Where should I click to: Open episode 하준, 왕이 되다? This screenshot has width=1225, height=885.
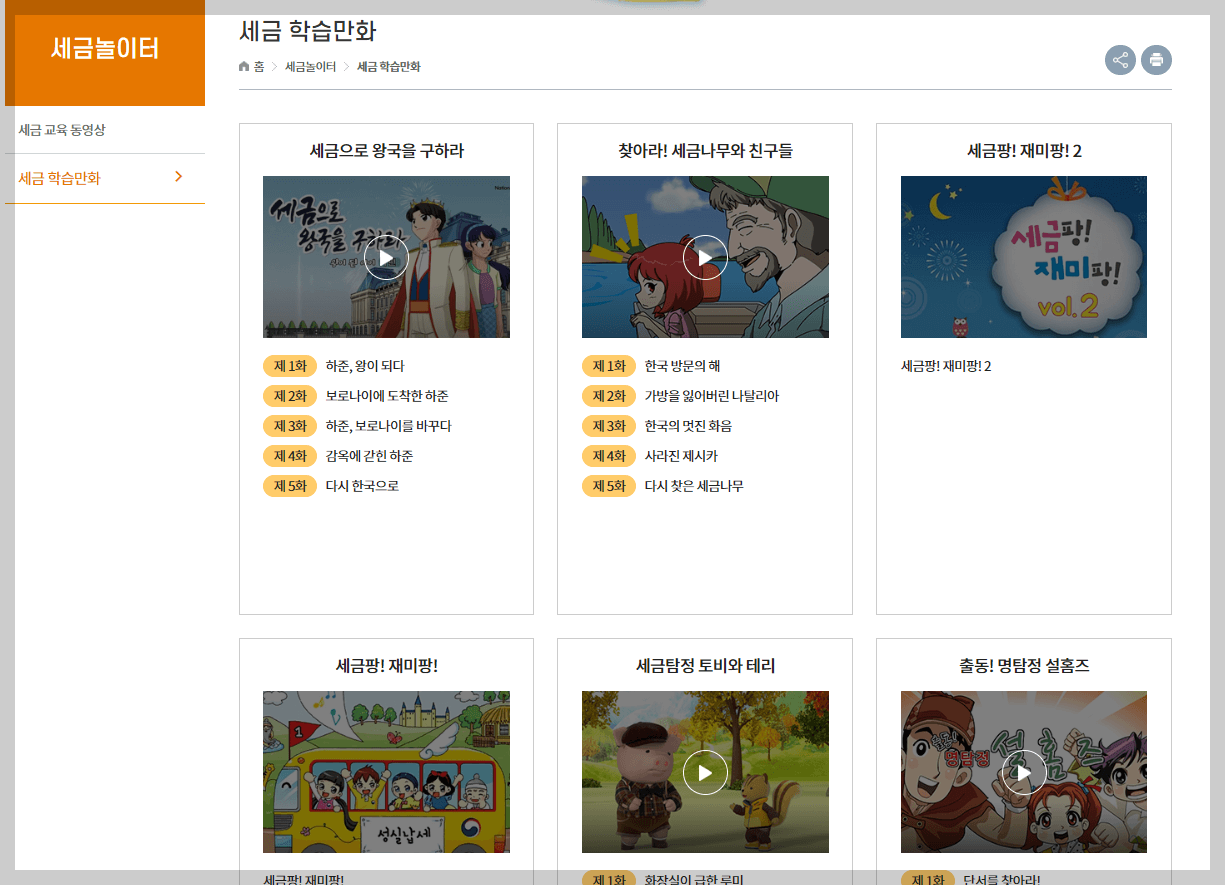tap(365, 366)
